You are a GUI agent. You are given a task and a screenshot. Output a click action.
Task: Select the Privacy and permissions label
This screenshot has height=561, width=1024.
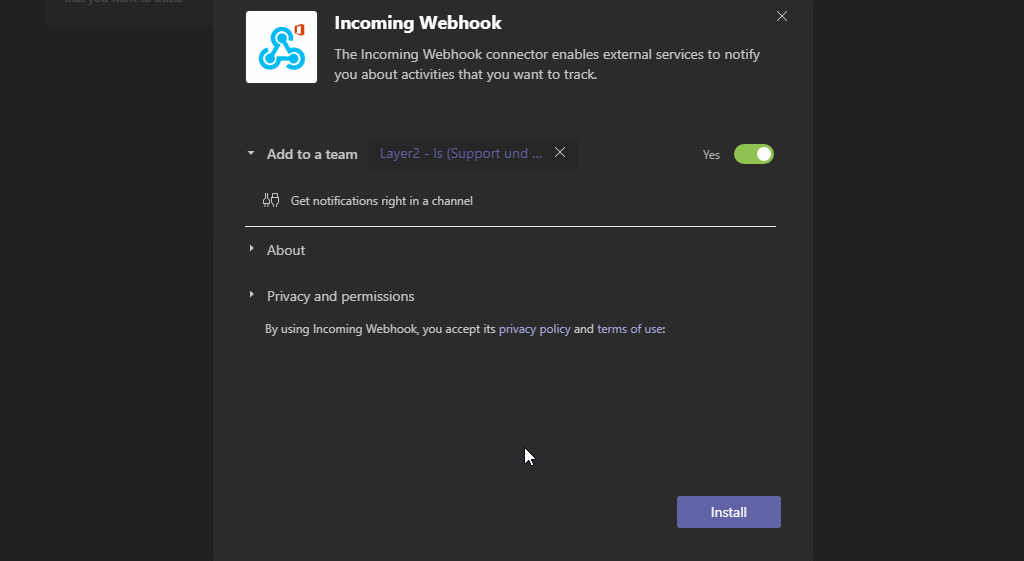[340, 296]
